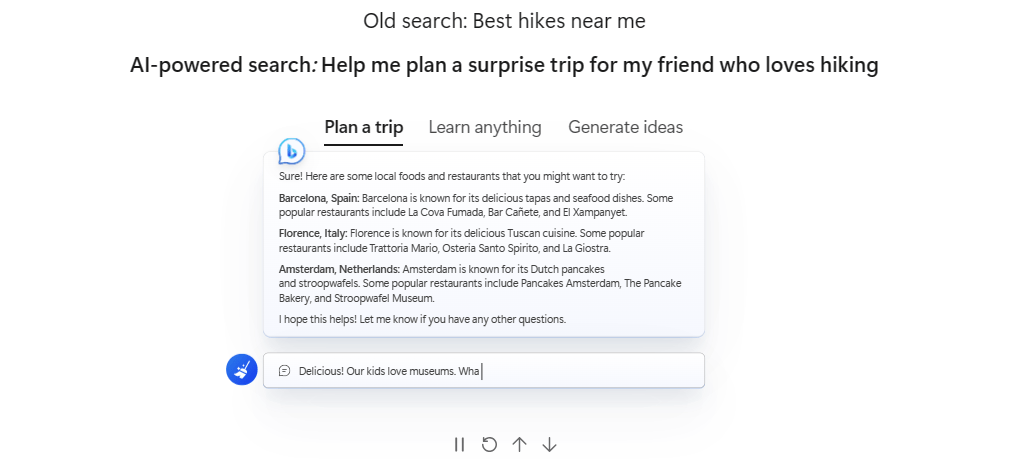
Task: Select the Generate ideas tab
Action: [x=625, y=127]
